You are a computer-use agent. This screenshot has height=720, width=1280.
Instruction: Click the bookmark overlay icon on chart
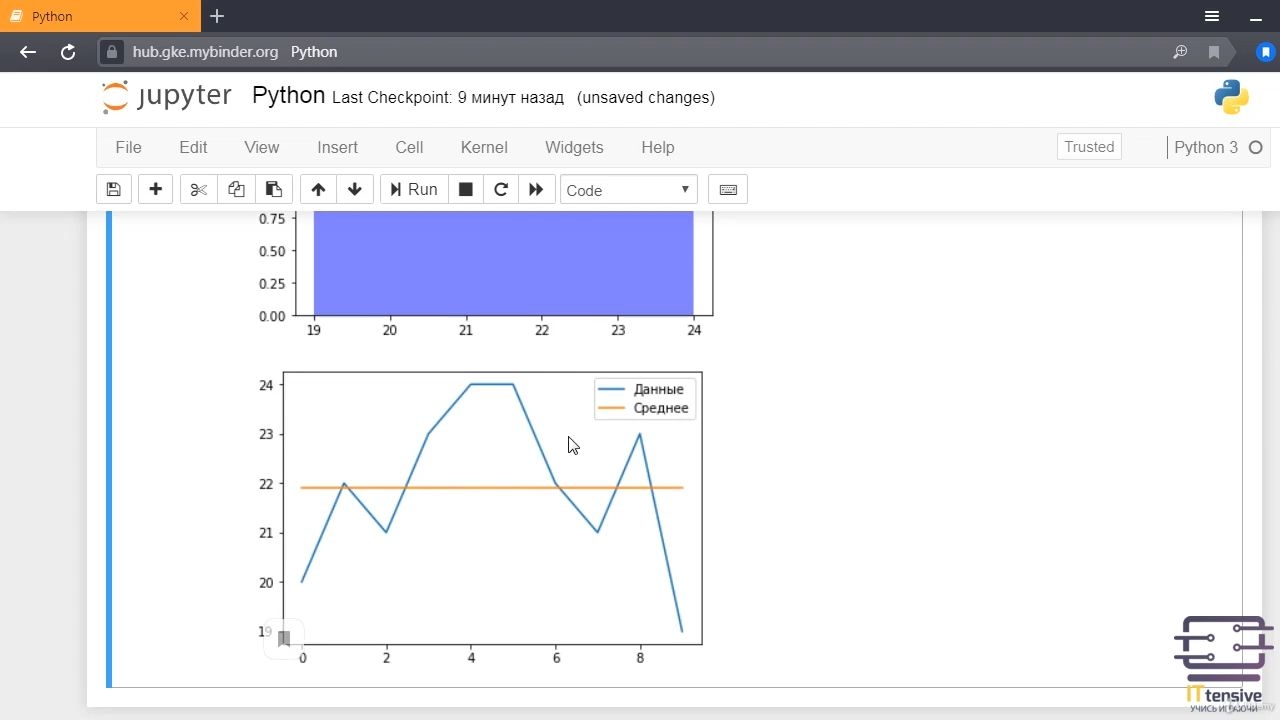[x=284, y=639]
